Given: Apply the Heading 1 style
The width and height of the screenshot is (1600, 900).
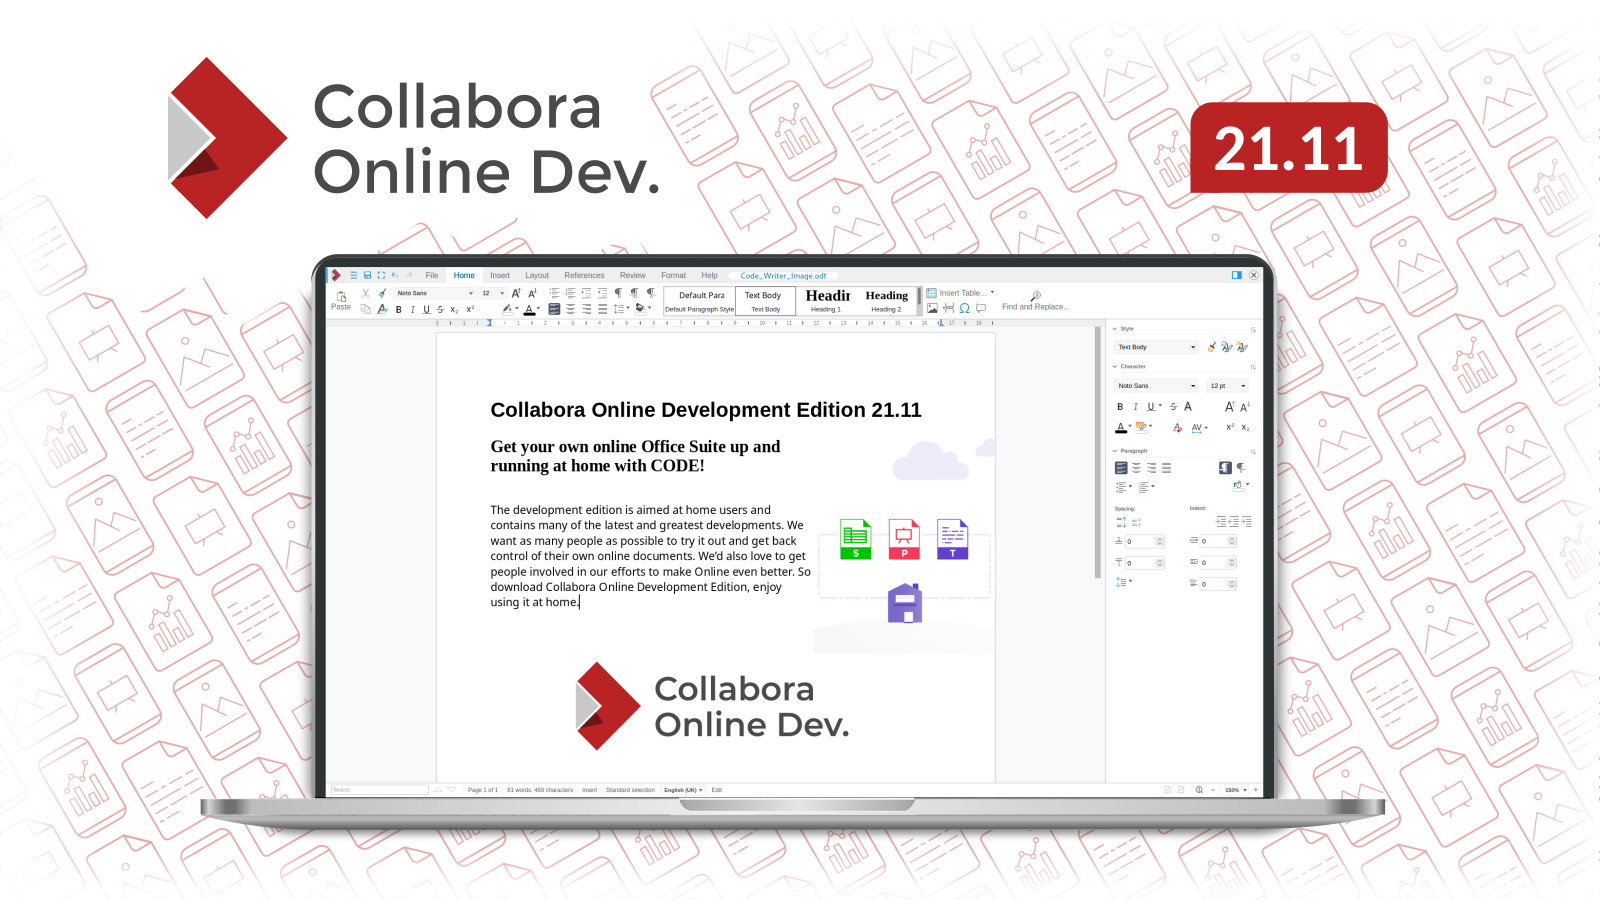Looking at the screenshot, I should click(826, 300).
